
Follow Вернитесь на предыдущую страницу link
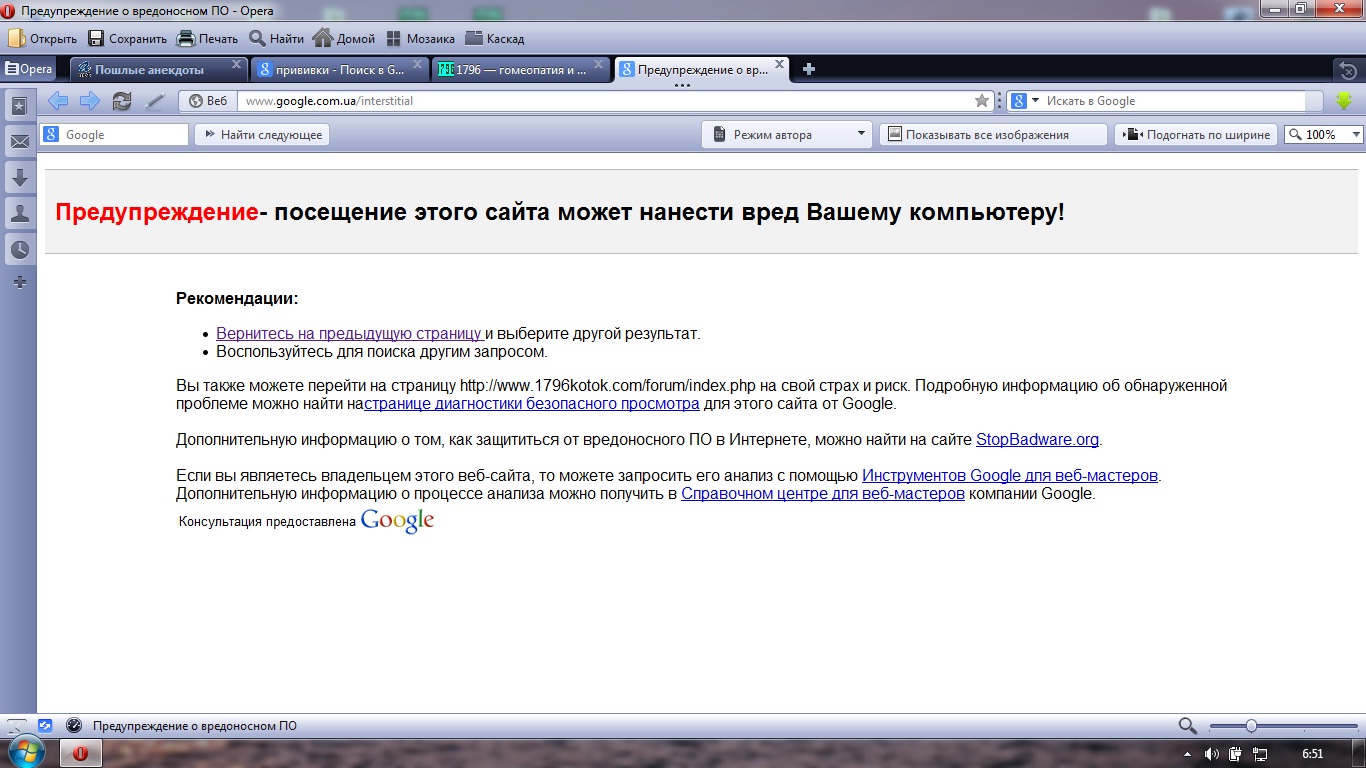pyautogui.click(x=349, y=334)
